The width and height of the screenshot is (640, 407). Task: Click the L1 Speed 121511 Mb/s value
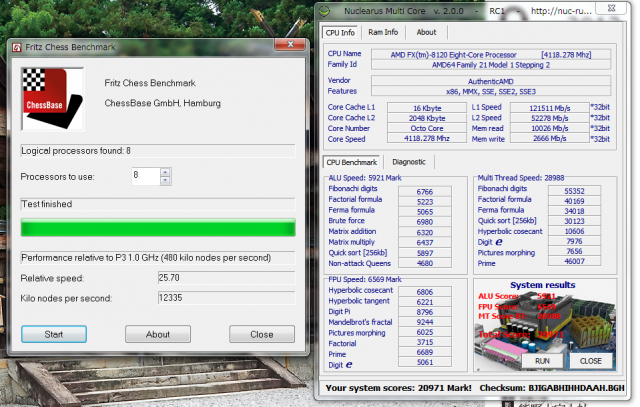(x=550, y=108)
